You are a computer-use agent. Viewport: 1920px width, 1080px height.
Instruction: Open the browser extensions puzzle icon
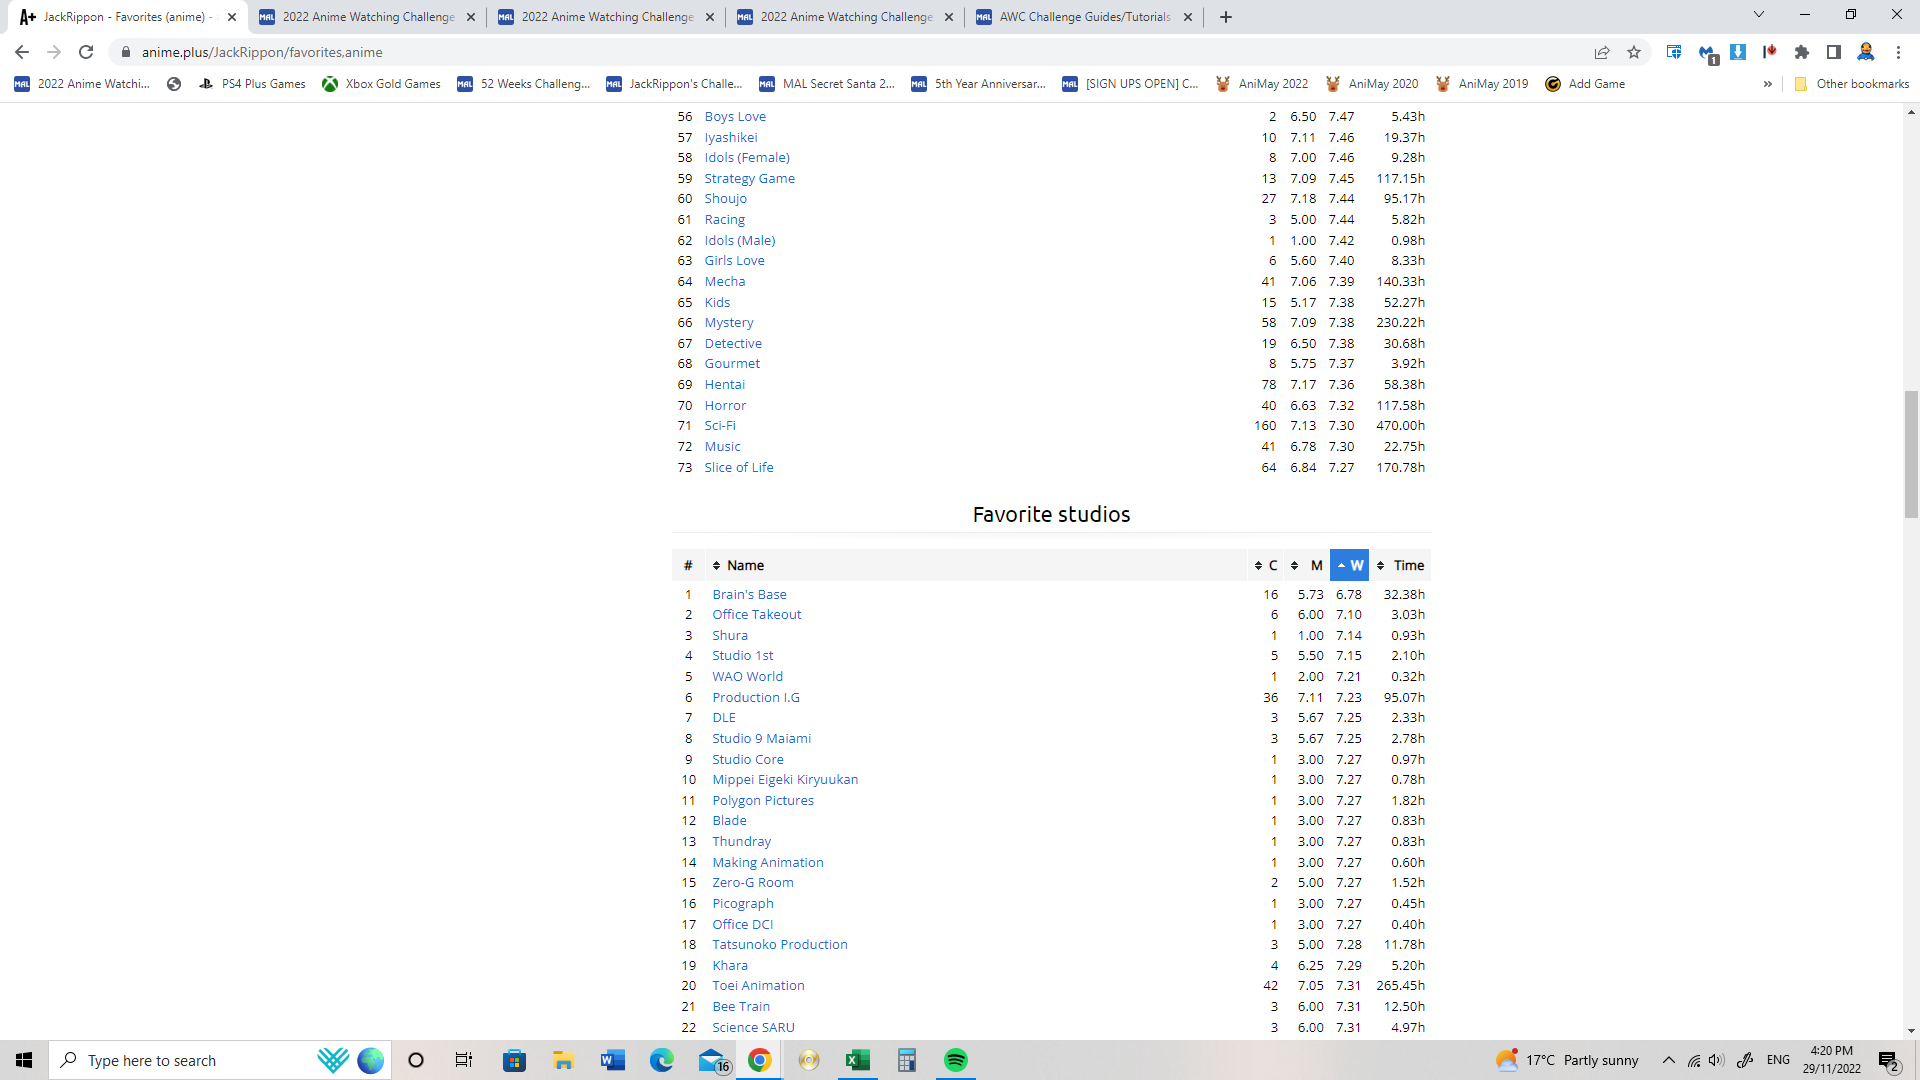tap(1802, 52)
